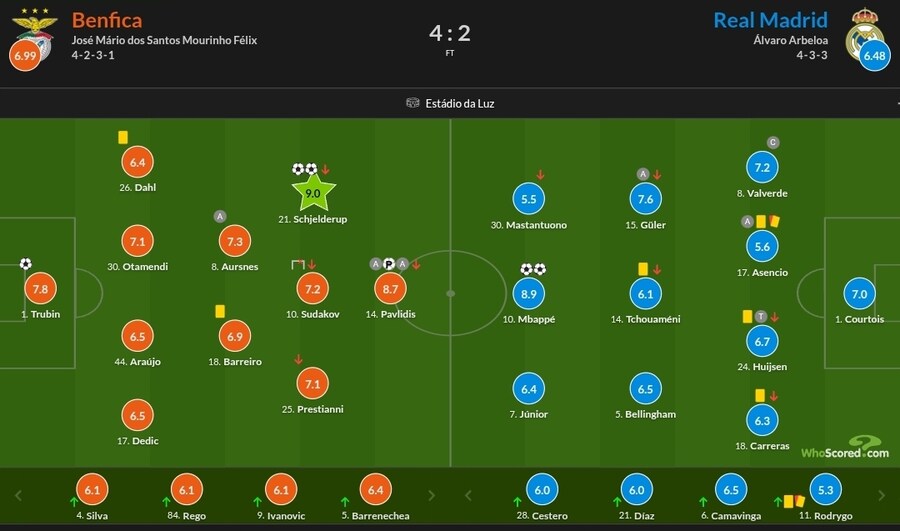Open the Benfica team name link
The width and height of the screenshot is (900, 531).
coord(106,20)
